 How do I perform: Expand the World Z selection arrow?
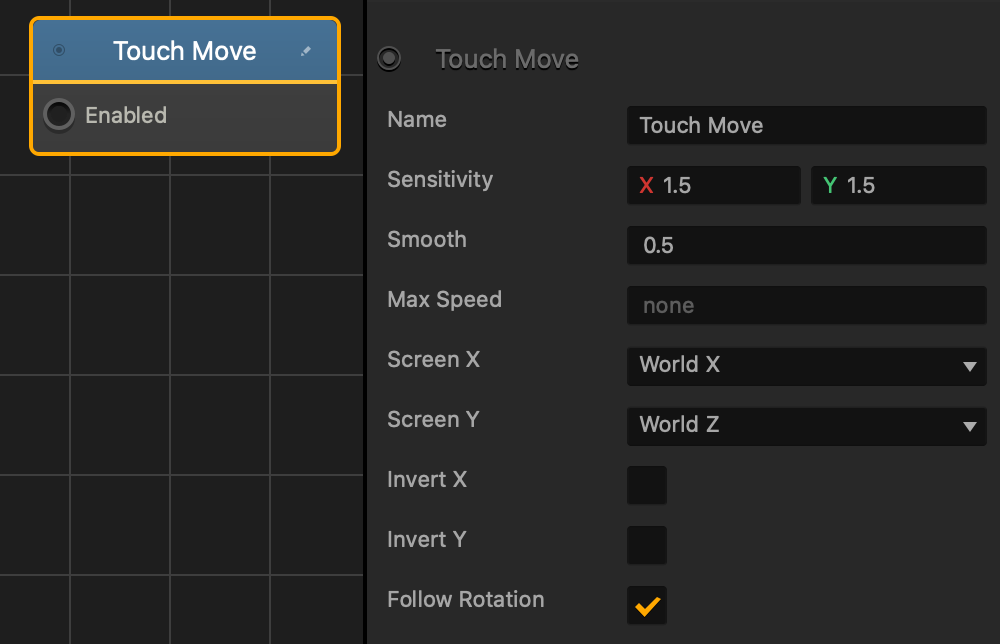click(967, 426)
